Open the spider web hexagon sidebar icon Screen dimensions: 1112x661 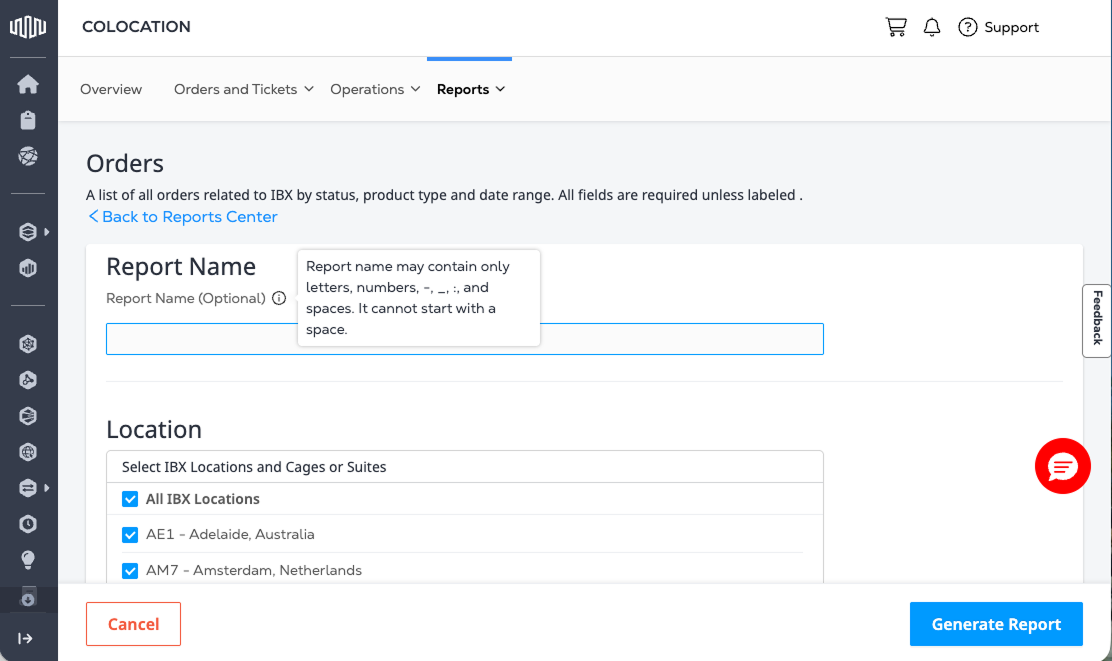tap(28, 344)
